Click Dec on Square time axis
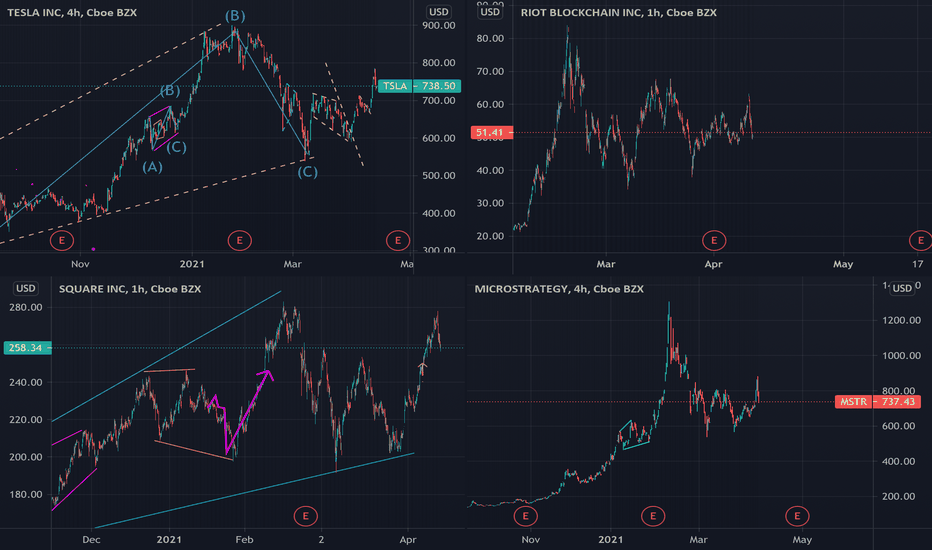The image size is (932, 550). click(91, 540)
